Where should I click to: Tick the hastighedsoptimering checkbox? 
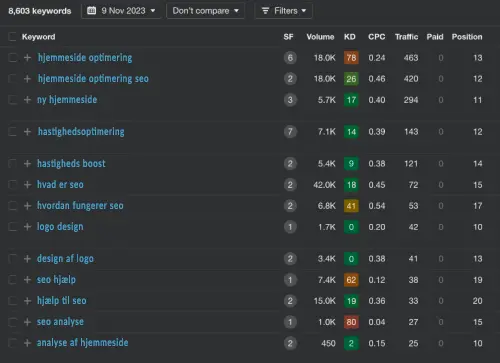click(x=12, y=132)
